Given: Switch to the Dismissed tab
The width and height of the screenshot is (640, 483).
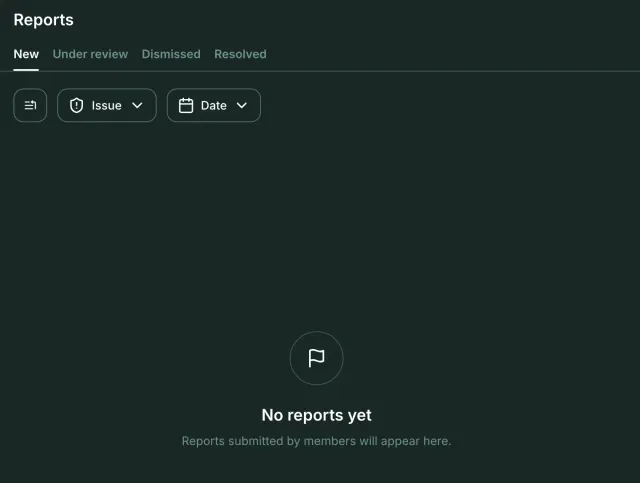Looking at the screenshot, I should (171, 54).
